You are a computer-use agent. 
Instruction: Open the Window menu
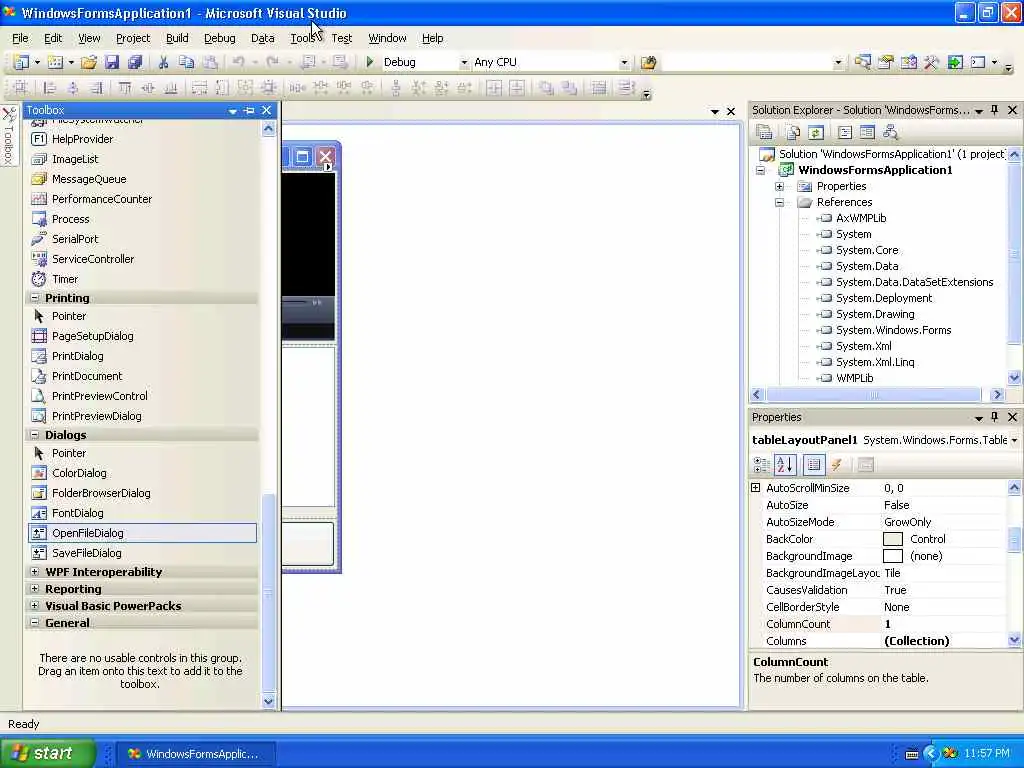pos(387,39)
